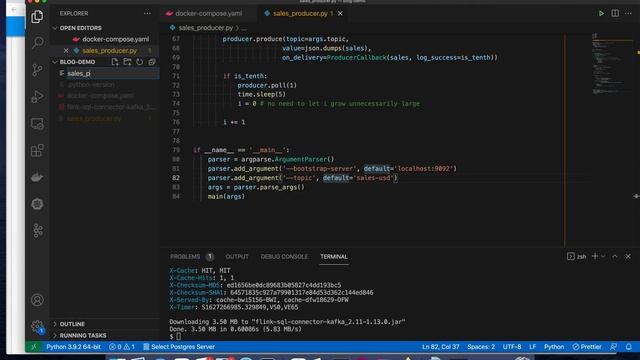The image size is (640, 360).
Task: Open errors and warnings count
Action: 122,347
